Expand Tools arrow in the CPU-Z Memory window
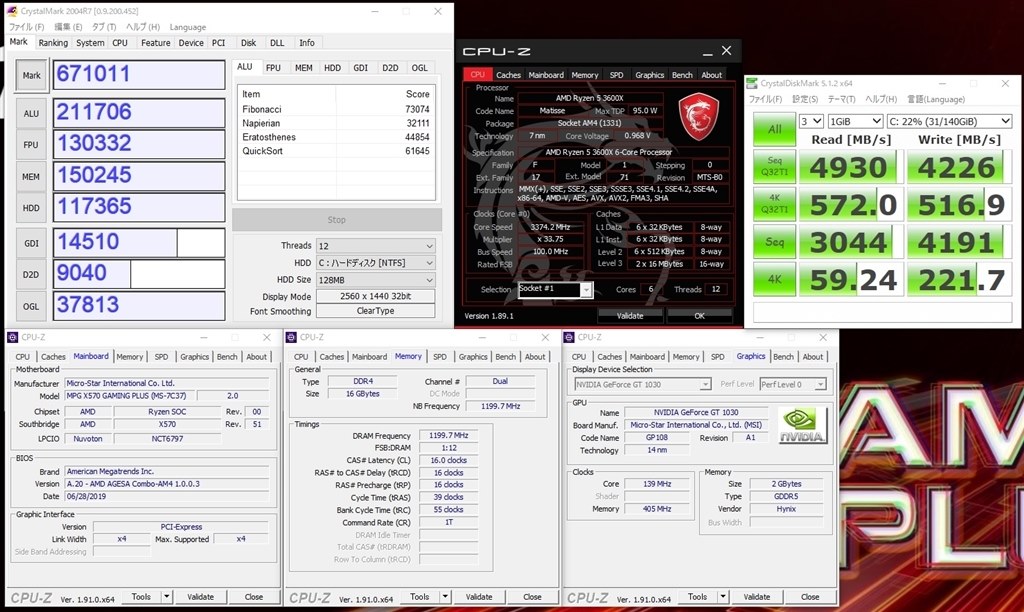Image resolution: width=1024 pixels, height=612 pixels. click(x=445, y=596)
